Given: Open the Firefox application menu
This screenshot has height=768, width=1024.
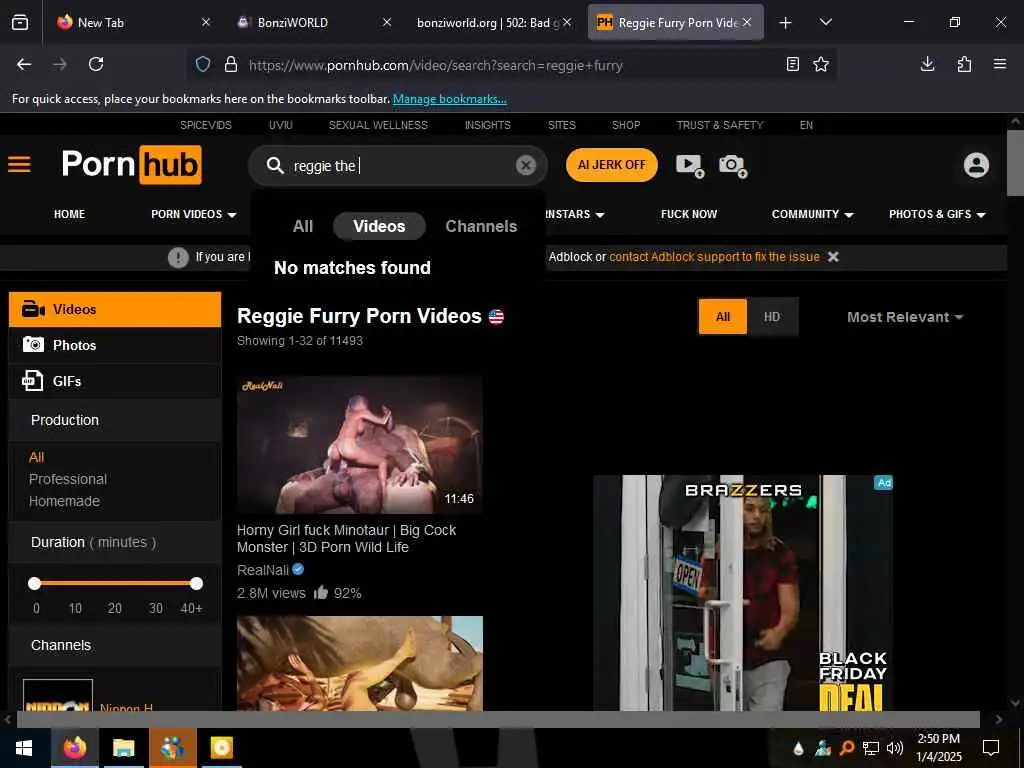Looking at the screenshot, I should point(1000,64).
